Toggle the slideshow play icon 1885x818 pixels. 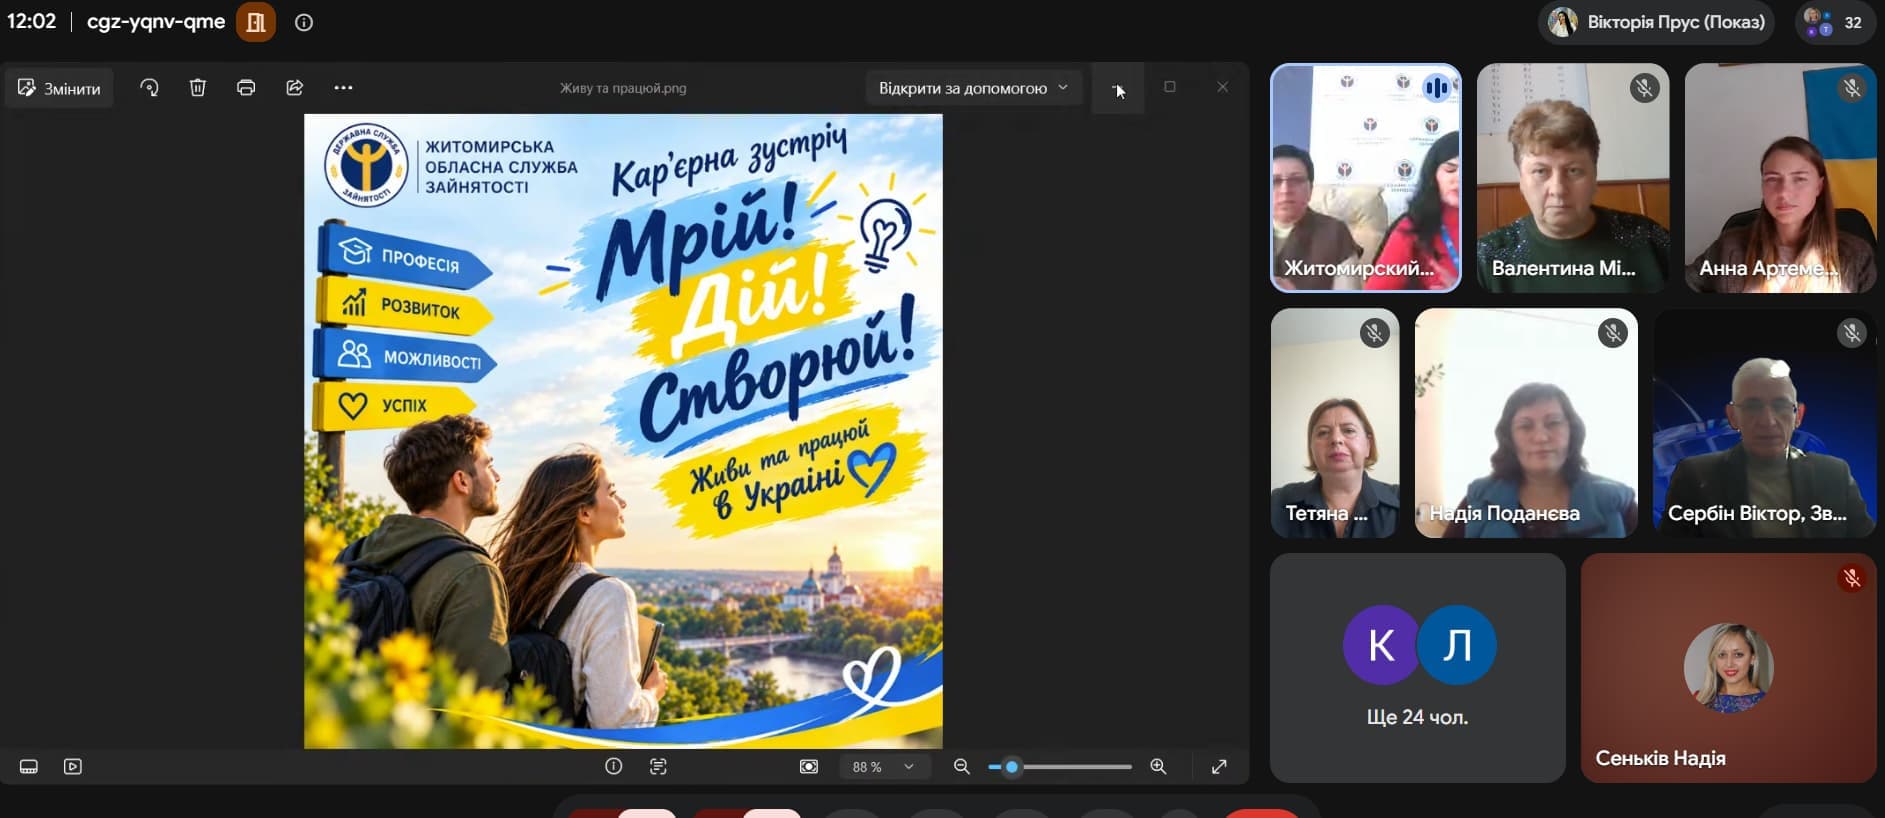tap(73, 766)
